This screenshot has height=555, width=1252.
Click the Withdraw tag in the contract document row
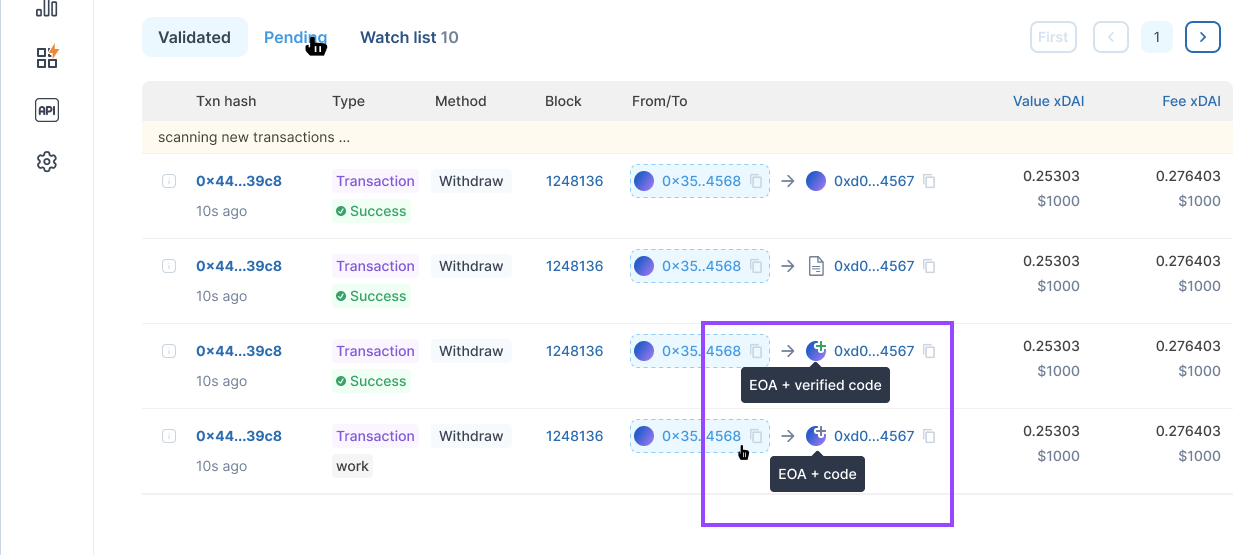point(471,266)
